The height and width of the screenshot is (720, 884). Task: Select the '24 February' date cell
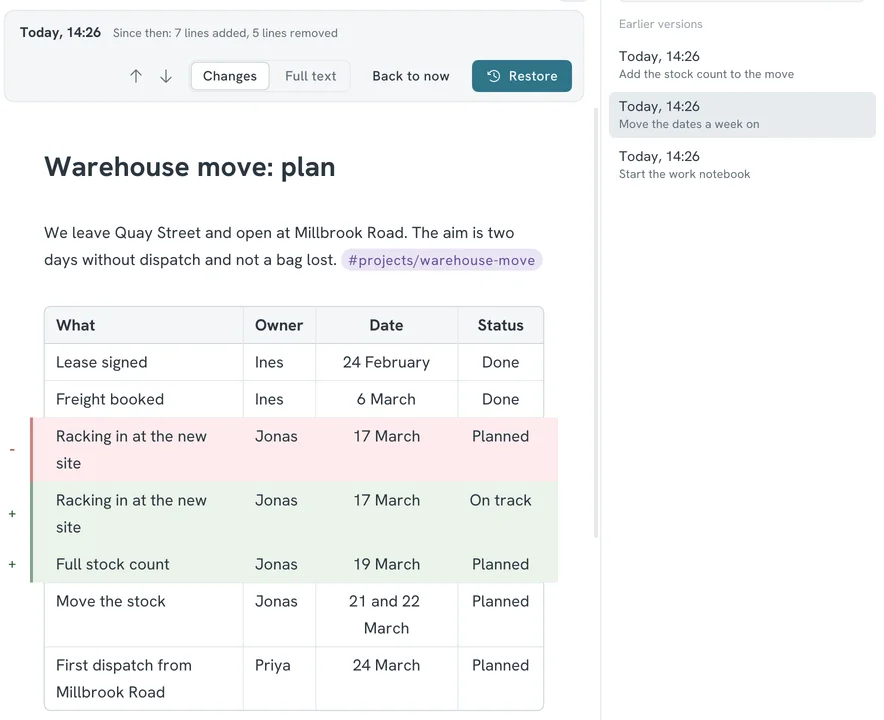[386, 362]
